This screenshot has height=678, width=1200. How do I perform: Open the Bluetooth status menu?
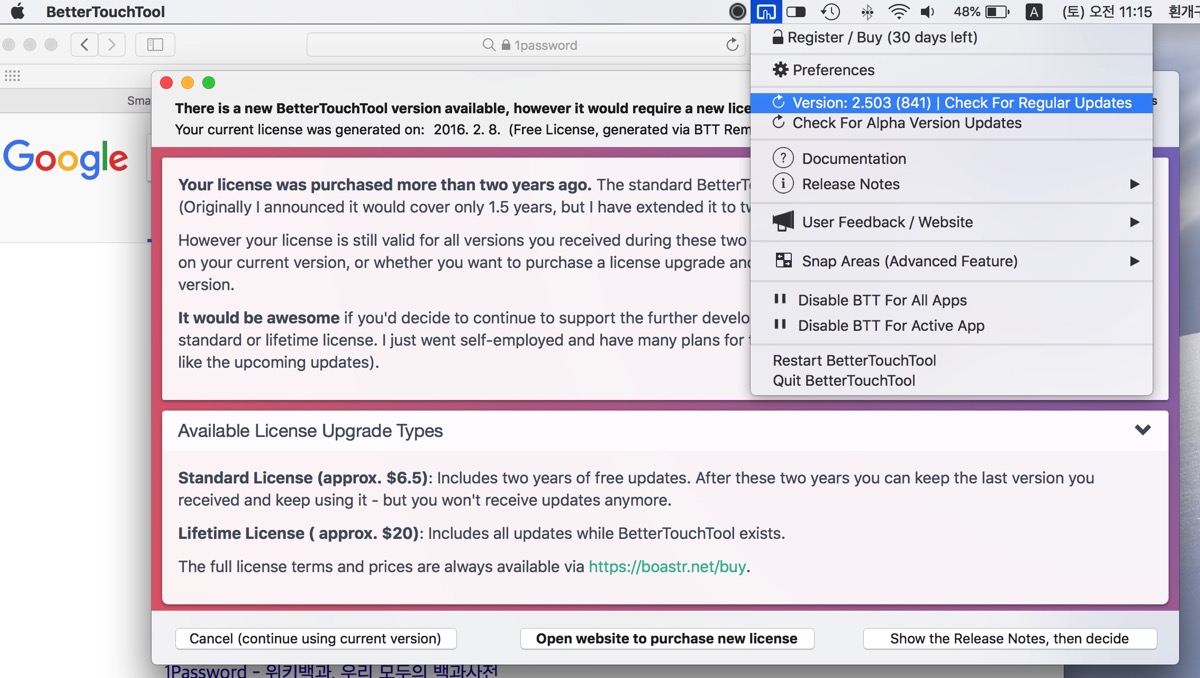(867, 12)
